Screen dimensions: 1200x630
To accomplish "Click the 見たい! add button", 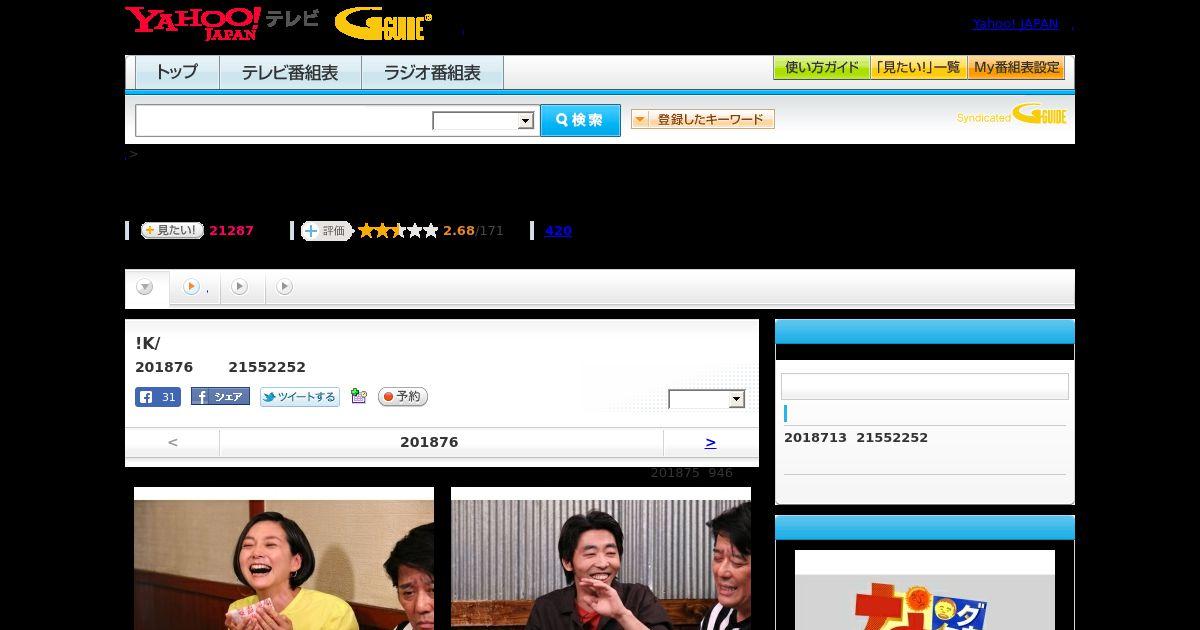I will [x=172, y=230].
